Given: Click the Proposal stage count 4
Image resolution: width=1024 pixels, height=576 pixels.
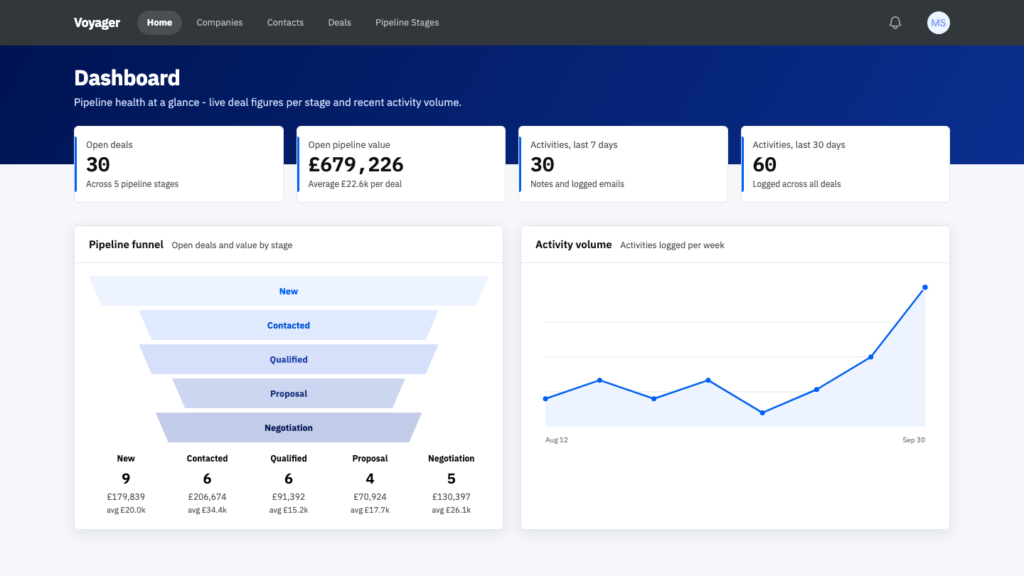Looking at the screenshot, I should (370, 479).
